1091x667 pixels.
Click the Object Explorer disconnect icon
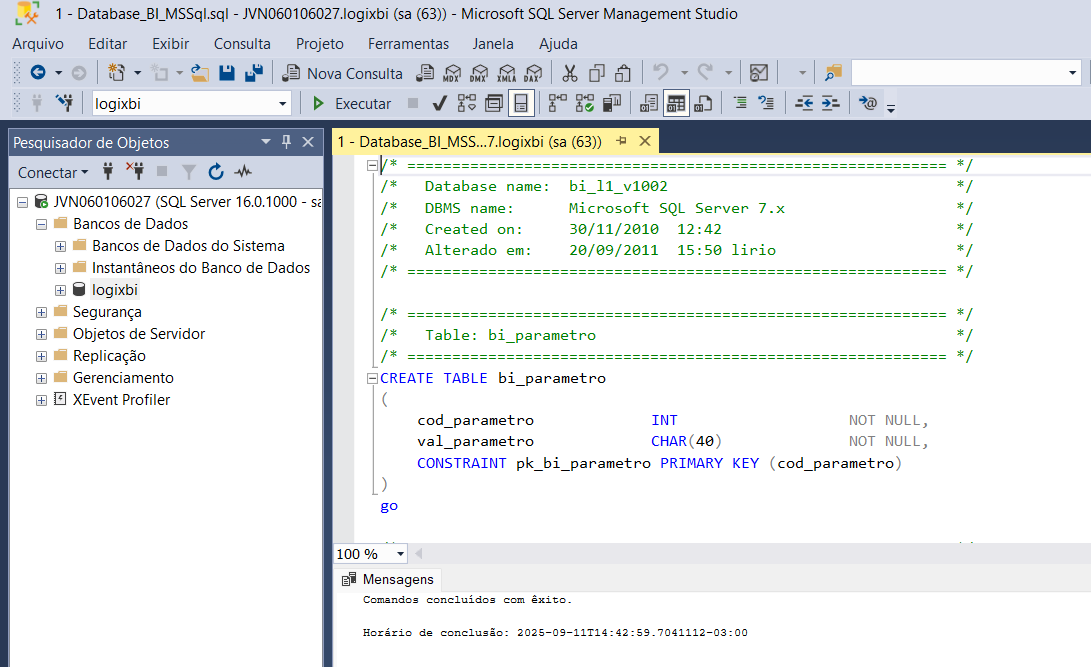135,171
